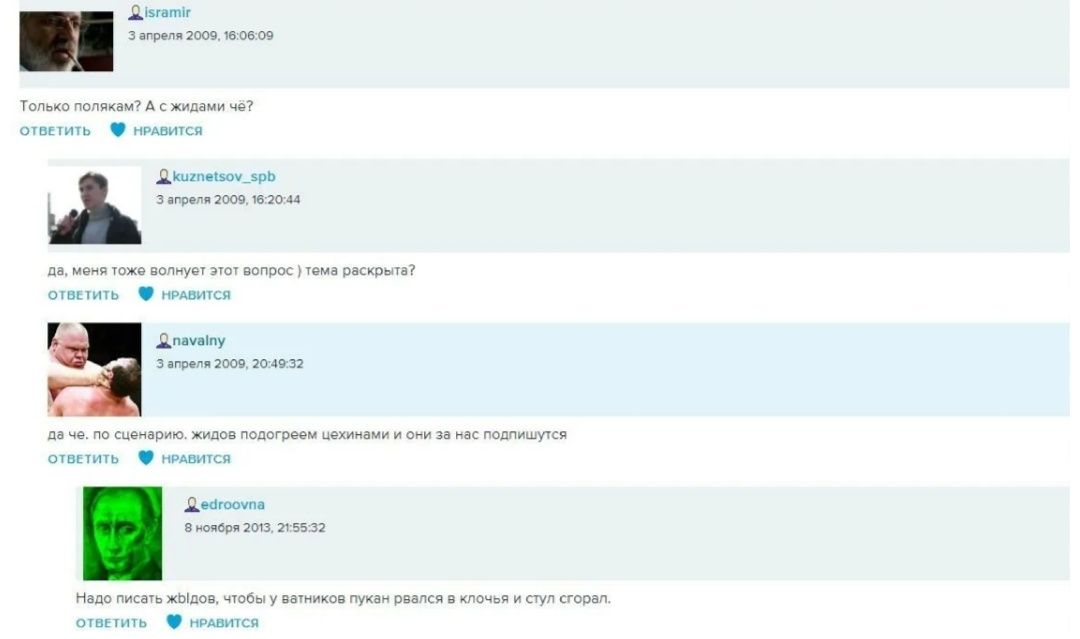Reply to isramir's comment via ОТВЕТИТЬ

coord(55,131)
